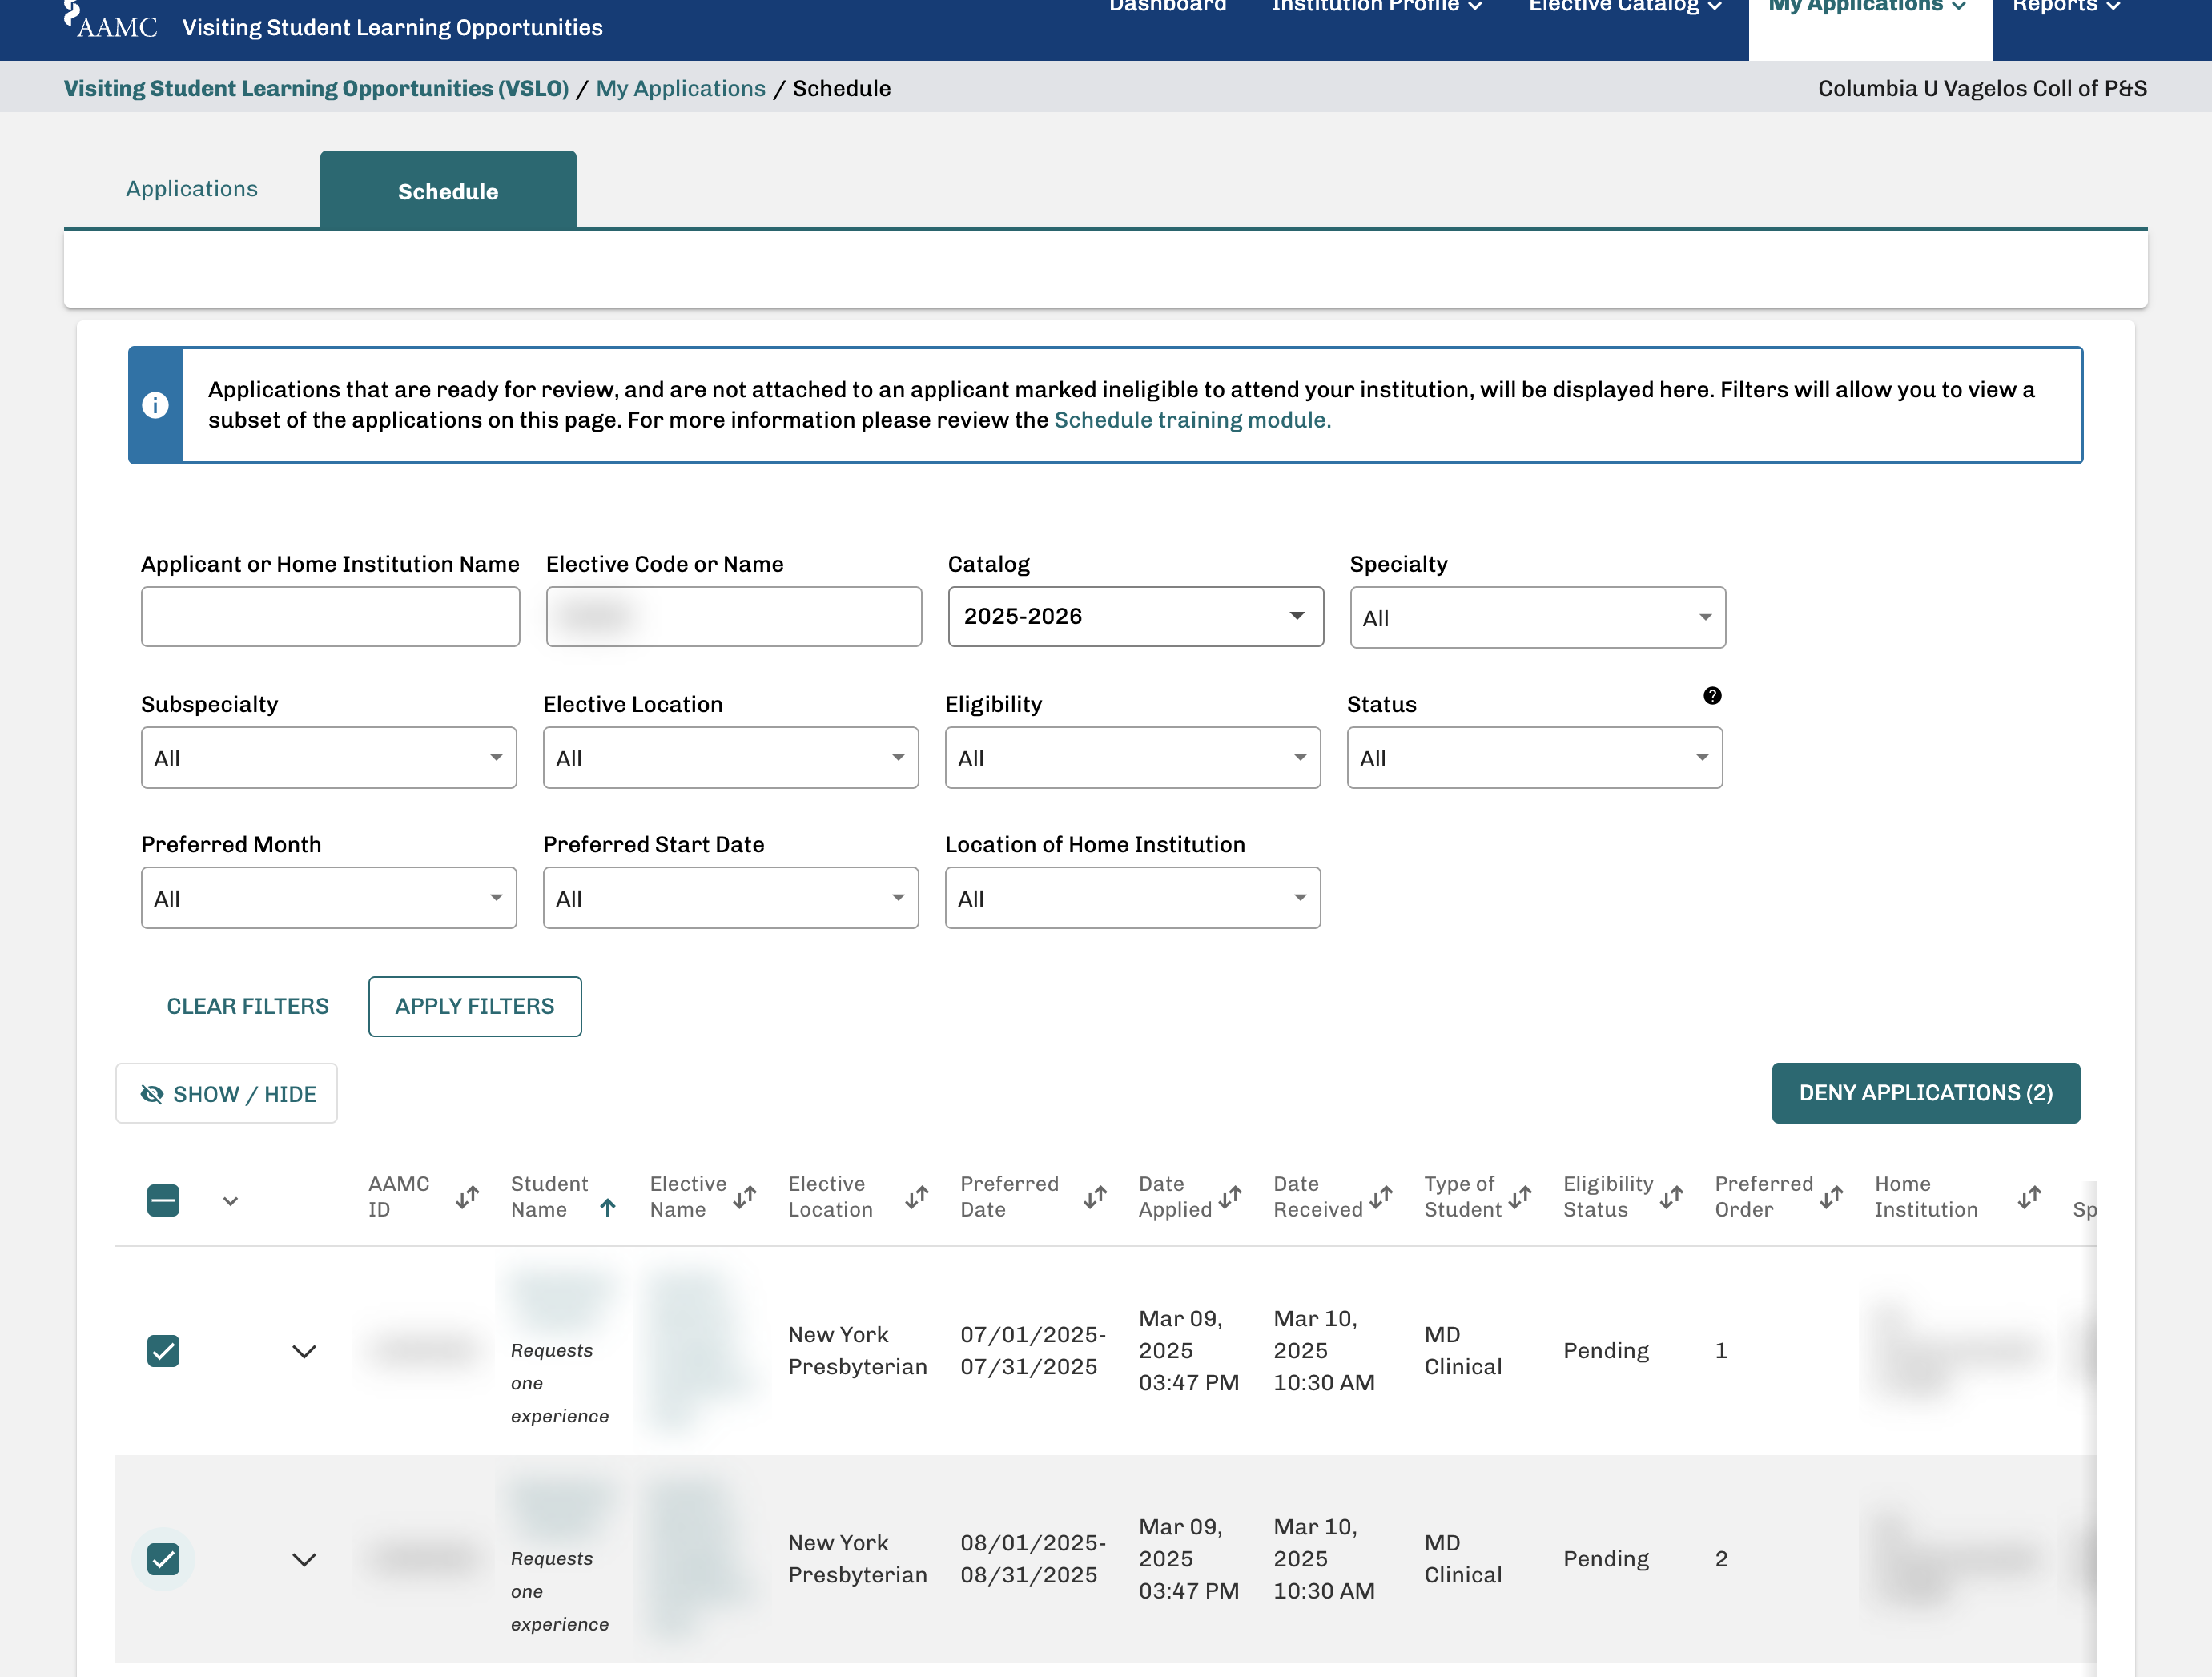
Task: Open the Eligibility dropdown
Action: (1132, 757)
